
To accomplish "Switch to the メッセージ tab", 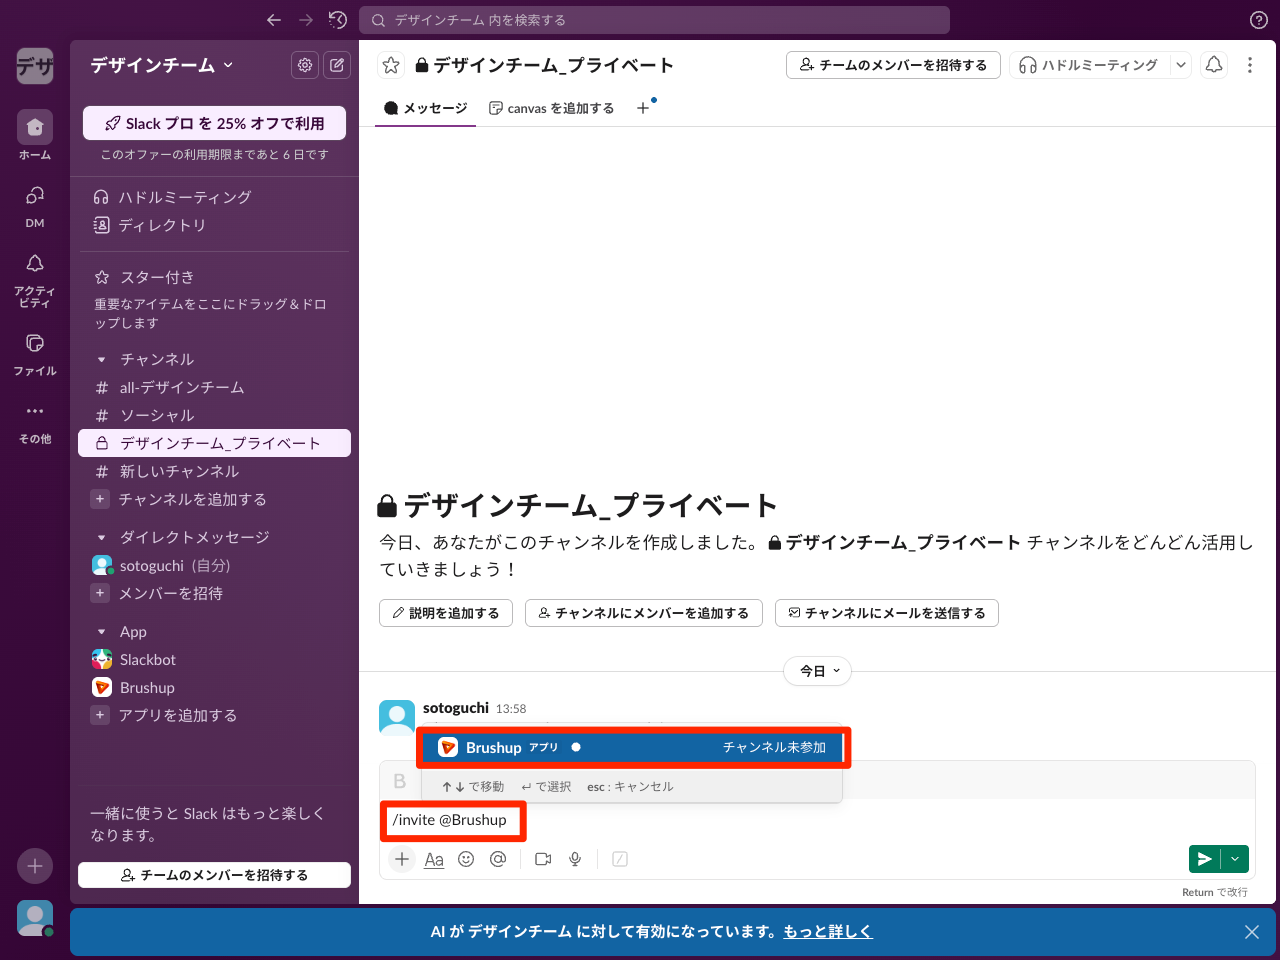I will (x=424, y=108).
